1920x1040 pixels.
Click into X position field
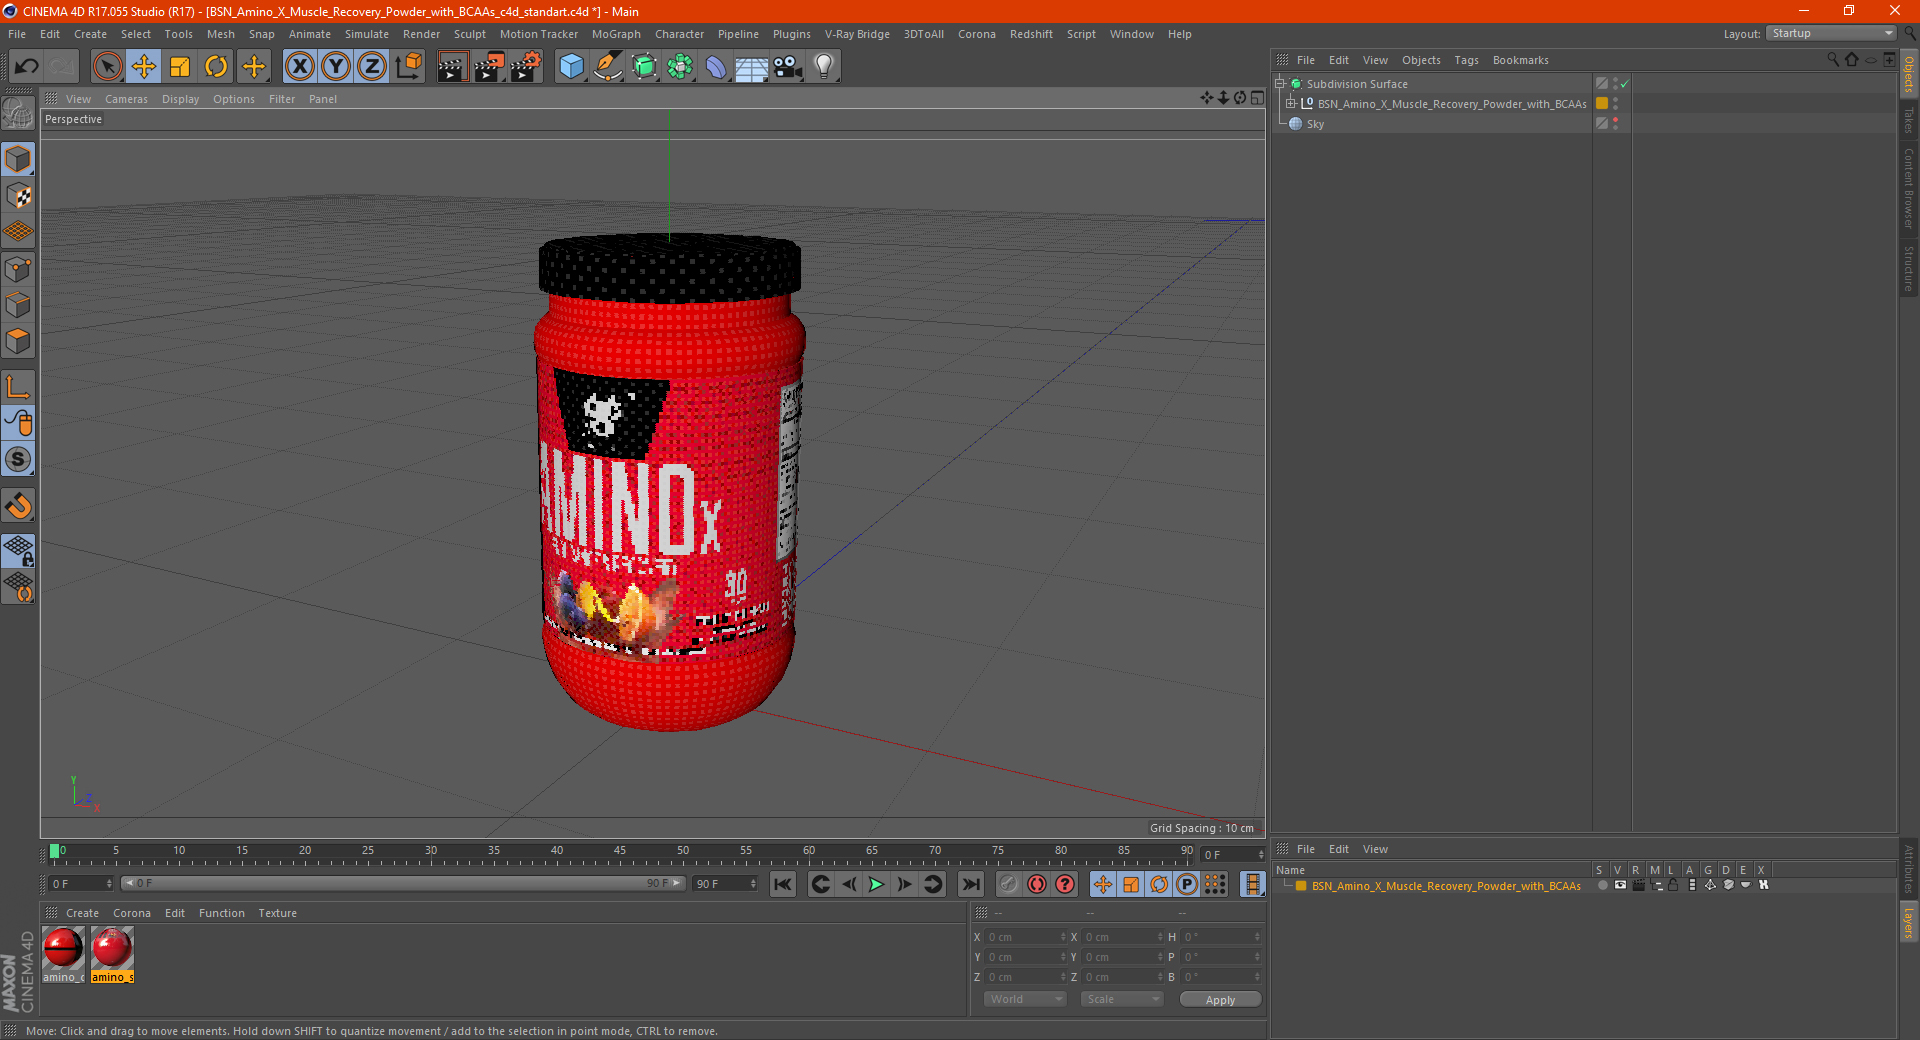pyautogui.click(x=1027, y=937)
